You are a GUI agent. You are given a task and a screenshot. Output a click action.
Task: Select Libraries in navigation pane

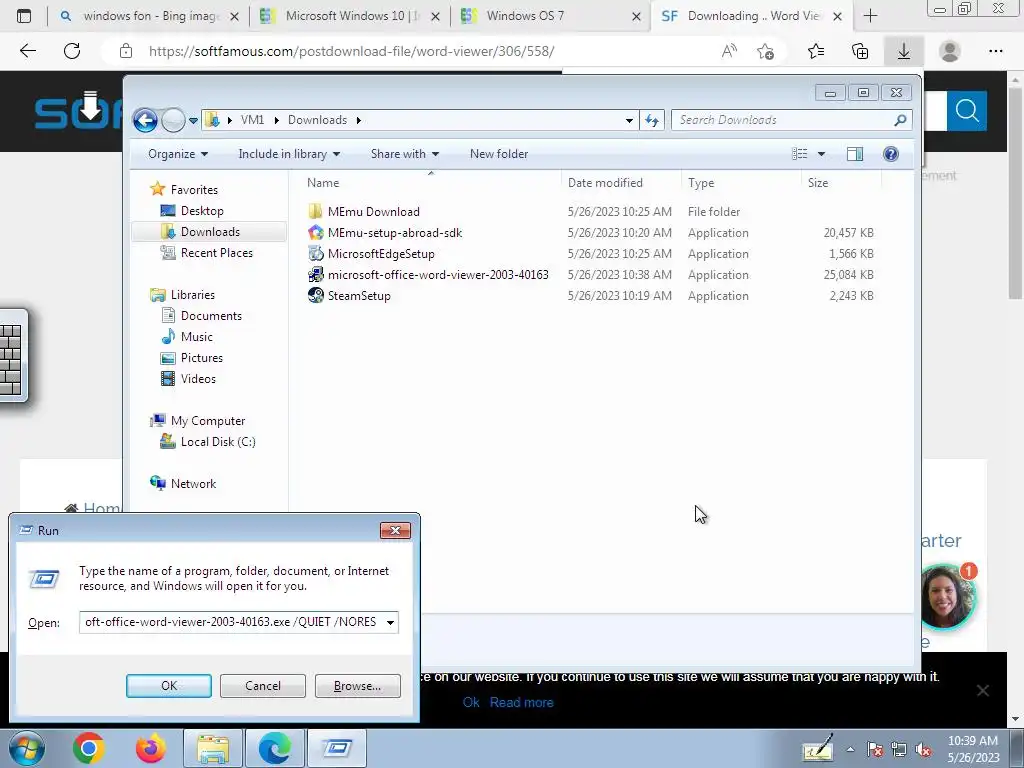193,295
